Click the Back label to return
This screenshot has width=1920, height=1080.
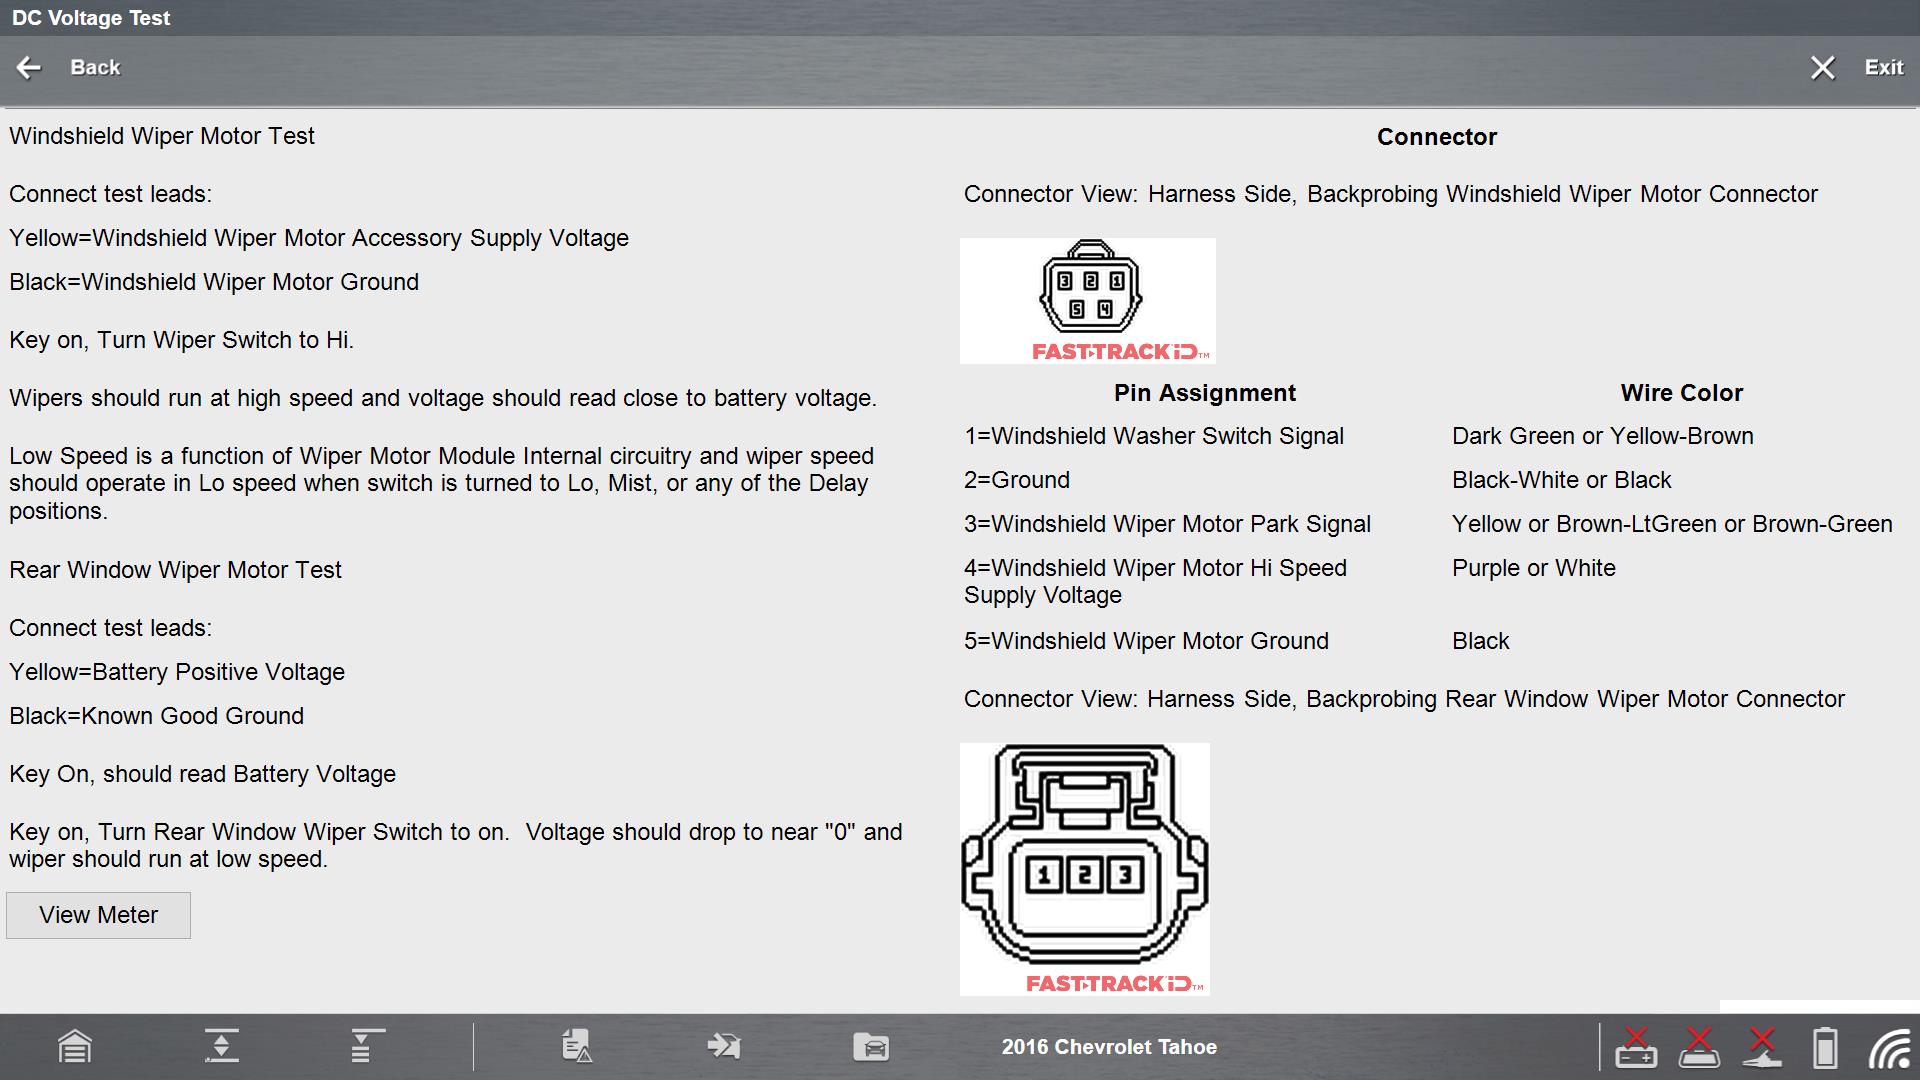tap(95, 67)
